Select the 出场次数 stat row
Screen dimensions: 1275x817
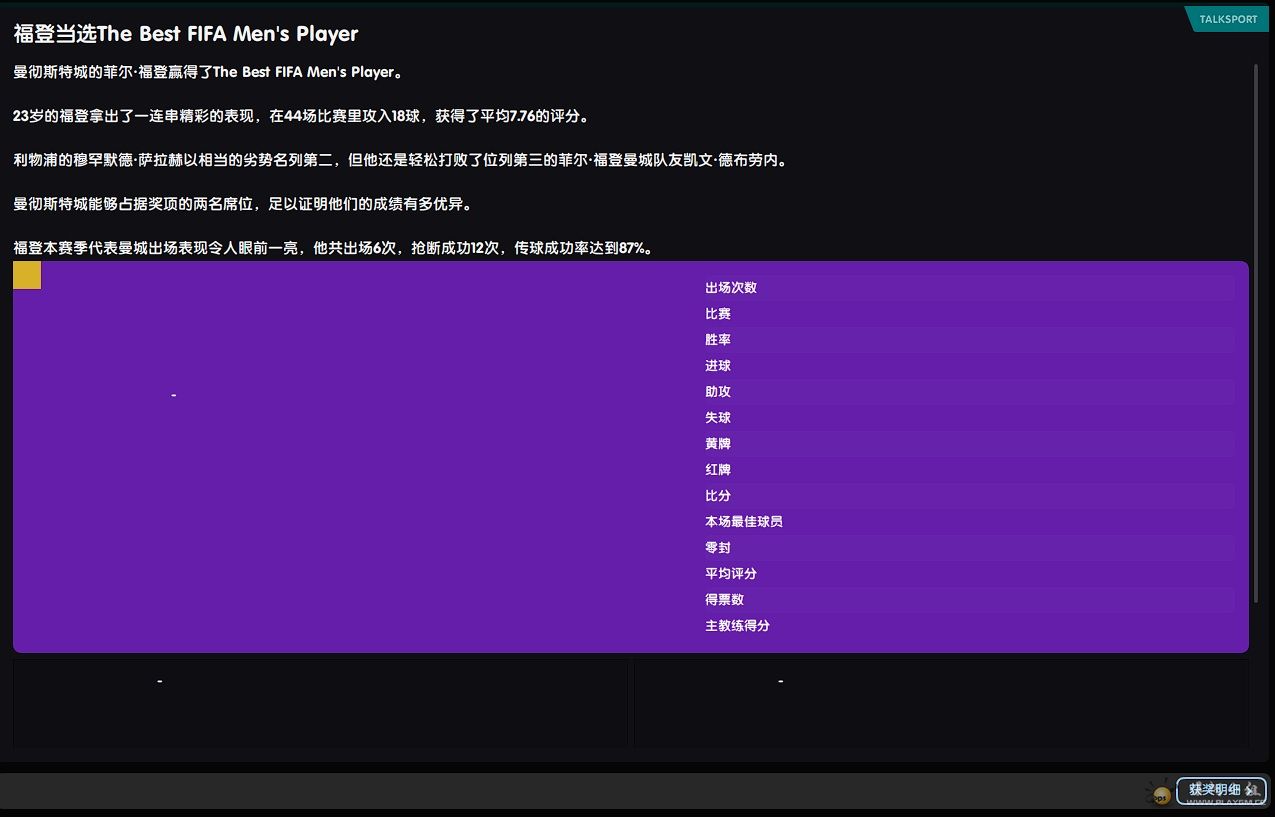click(x=968, y=288)
